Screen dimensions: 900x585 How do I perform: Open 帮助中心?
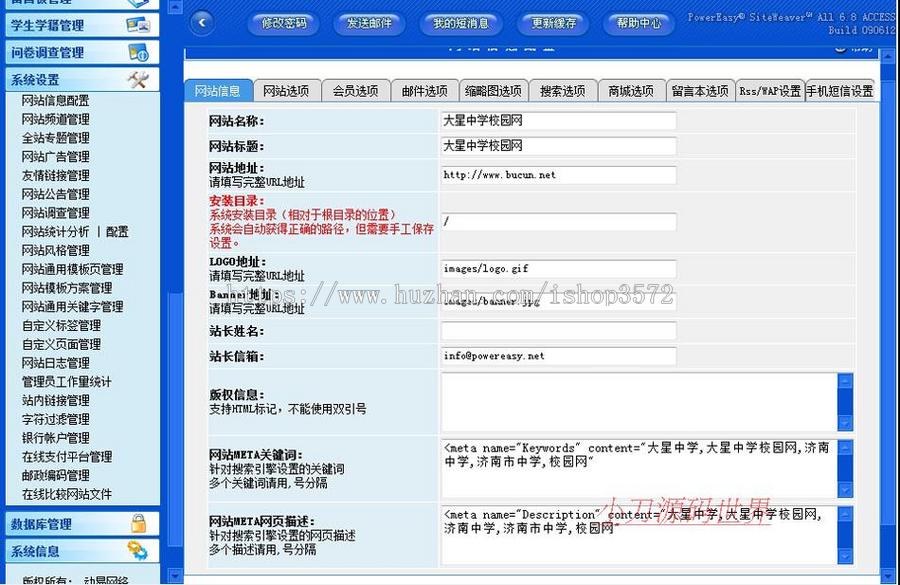pos(639,24)
